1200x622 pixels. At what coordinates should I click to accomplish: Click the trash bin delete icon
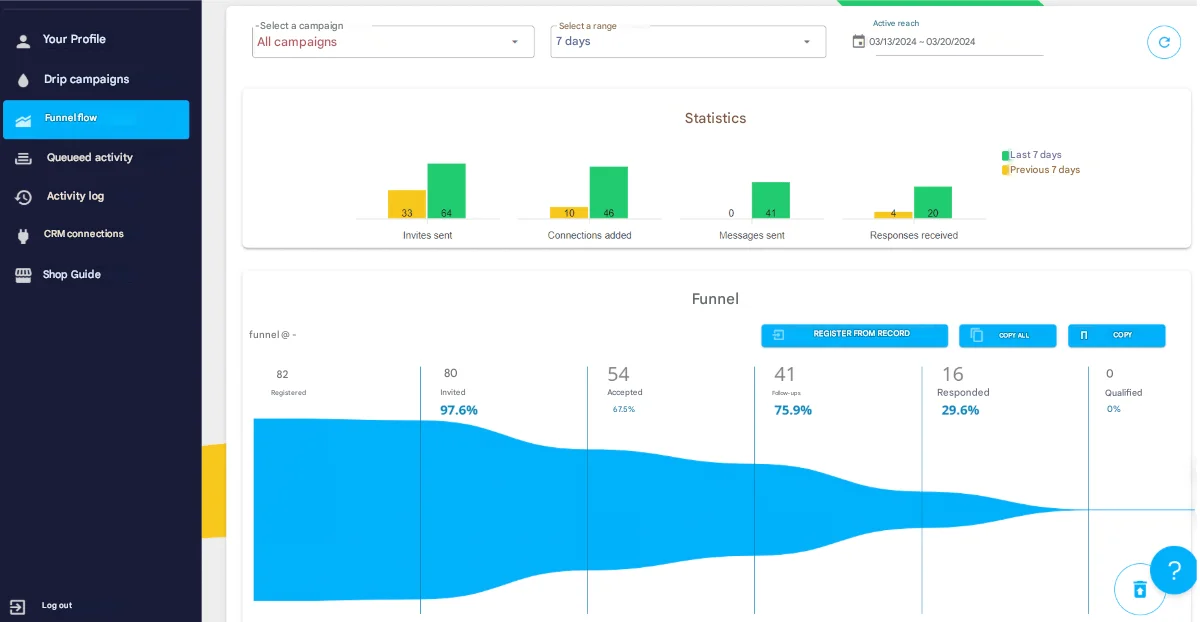[1139, 589]
